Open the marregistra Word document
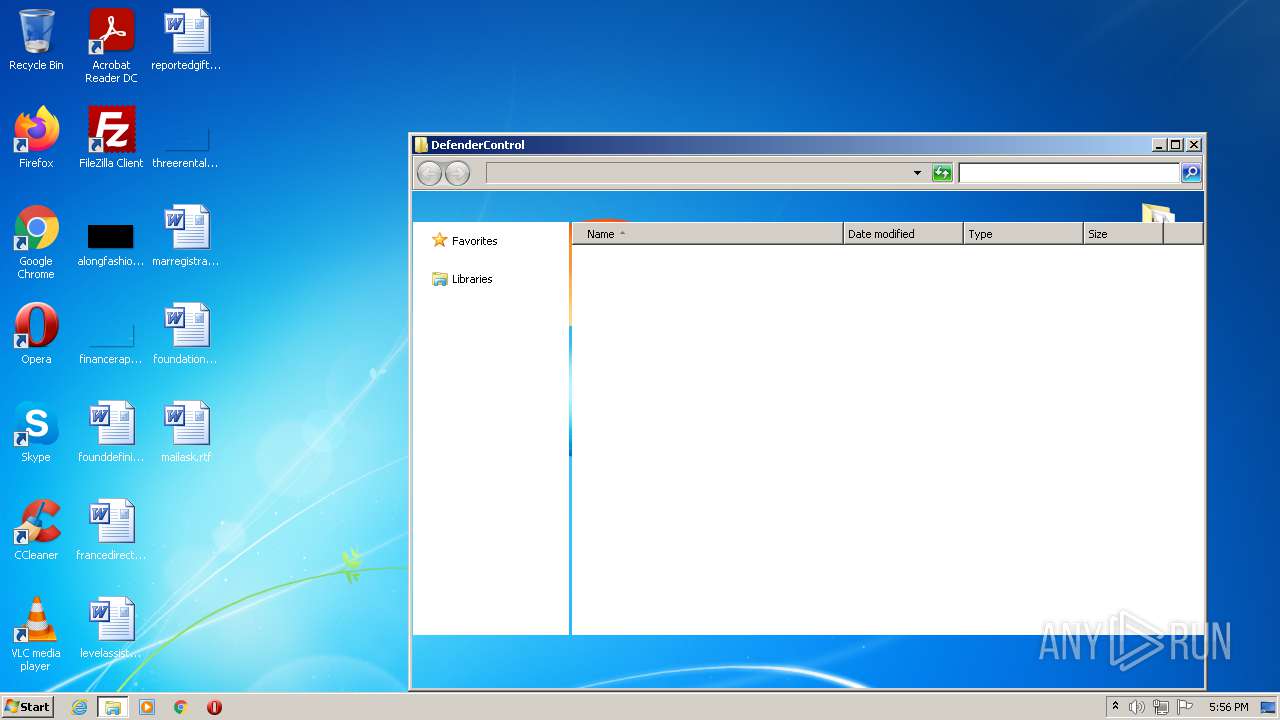The height and width of the screenshot is (720, 1280). (186, 236)
